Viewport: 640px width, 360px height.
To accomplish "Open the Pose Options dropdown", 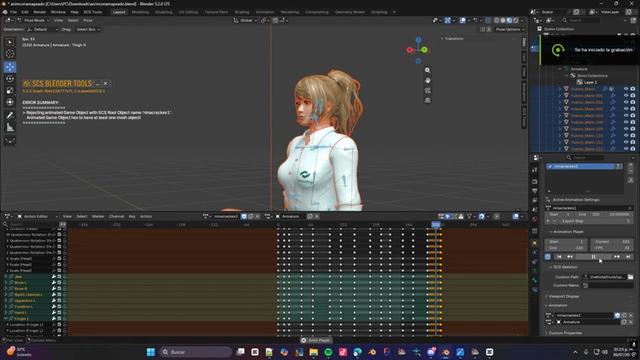I will [x=510, y=29].
